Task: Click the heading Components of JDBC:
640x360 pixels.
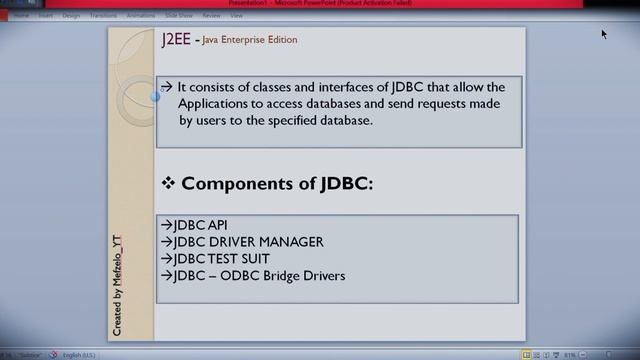Action: tap(277, 183)
